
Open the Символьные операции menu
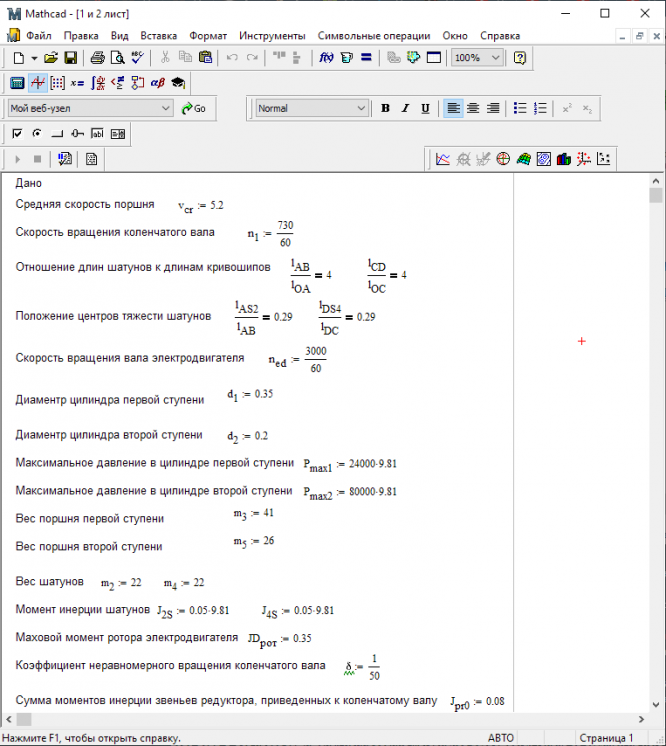coord(374,36)
